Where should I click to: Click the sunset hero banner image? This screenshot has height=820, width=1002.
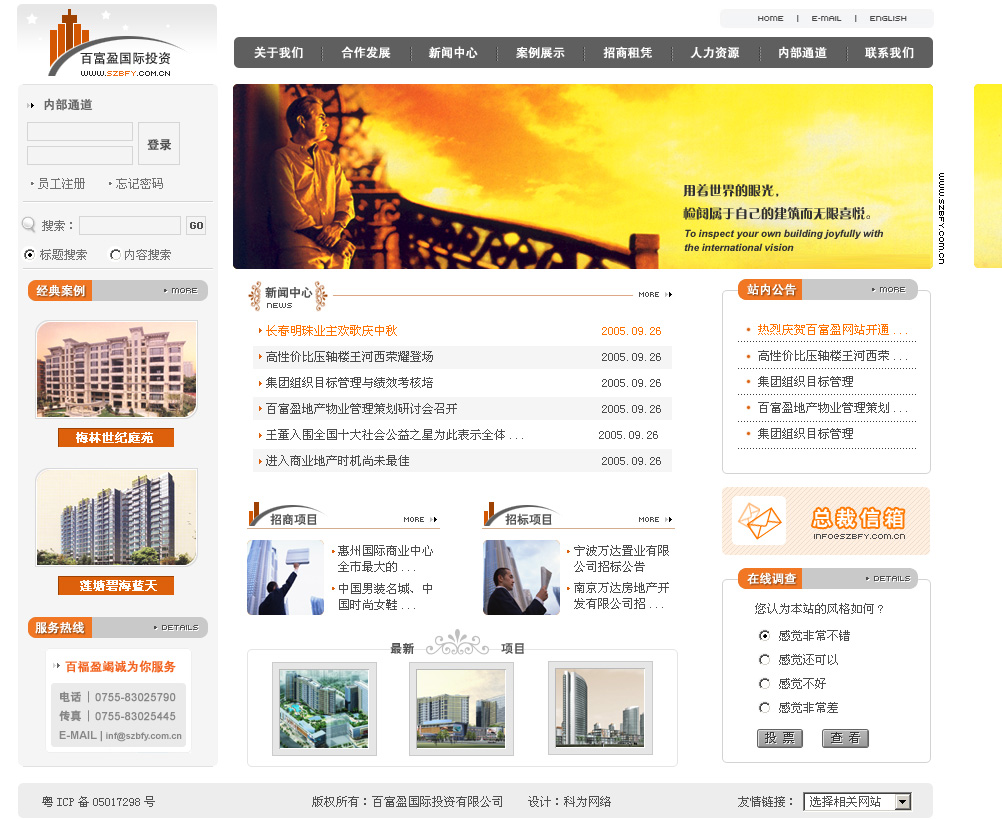point(583,176)
